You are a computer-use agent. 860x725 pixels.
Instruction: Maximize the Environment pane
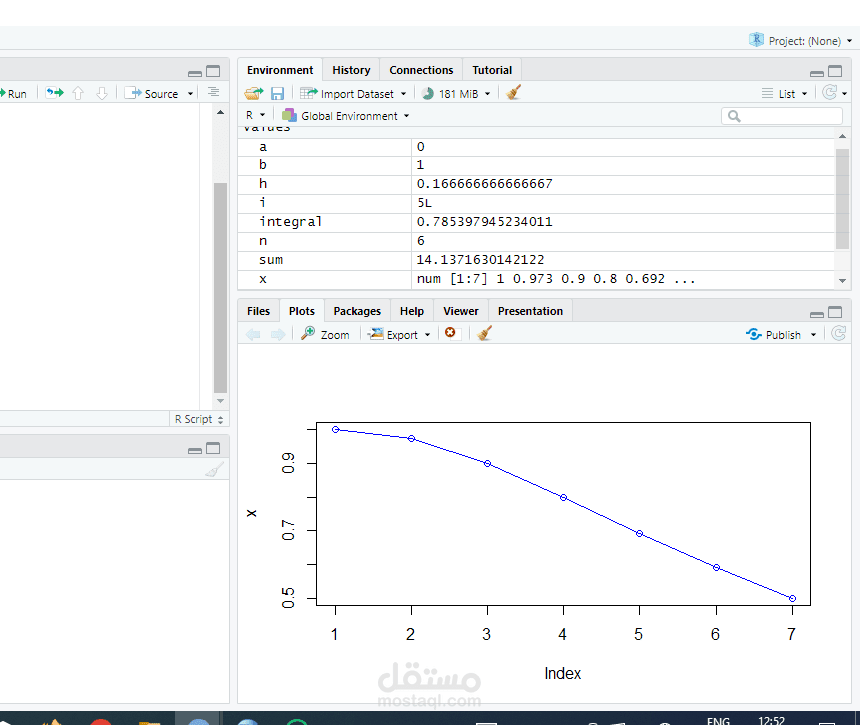click(x=835, y=71)
